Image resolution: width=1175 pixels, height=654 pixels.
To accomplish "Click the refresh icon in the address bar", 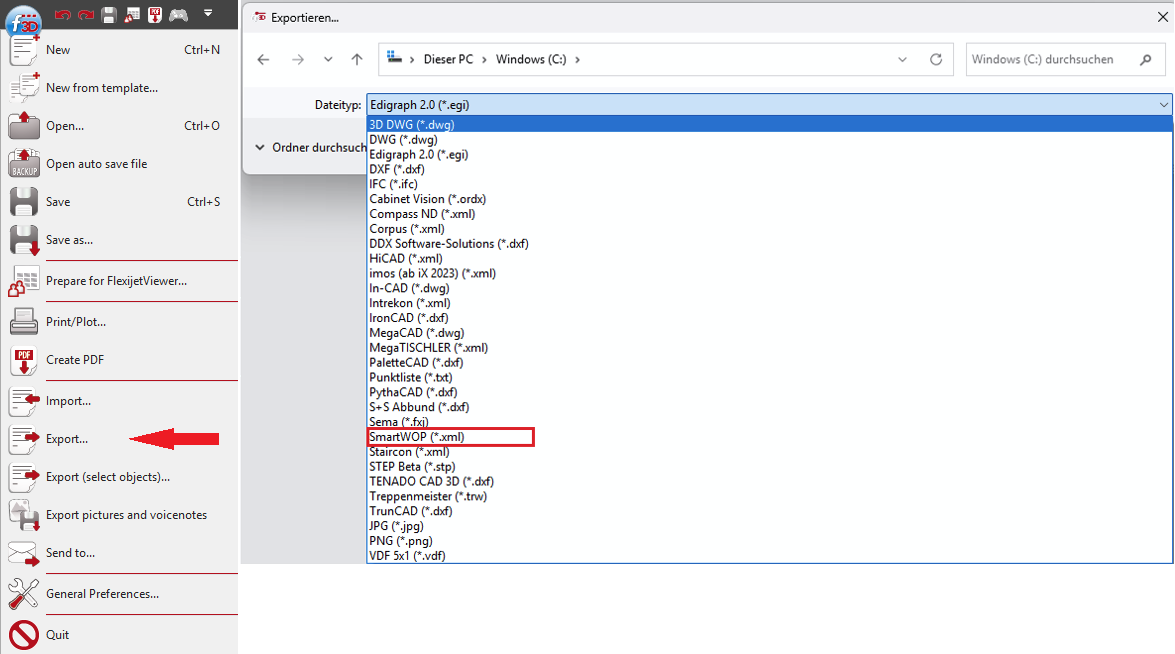I will pos(936,60).
